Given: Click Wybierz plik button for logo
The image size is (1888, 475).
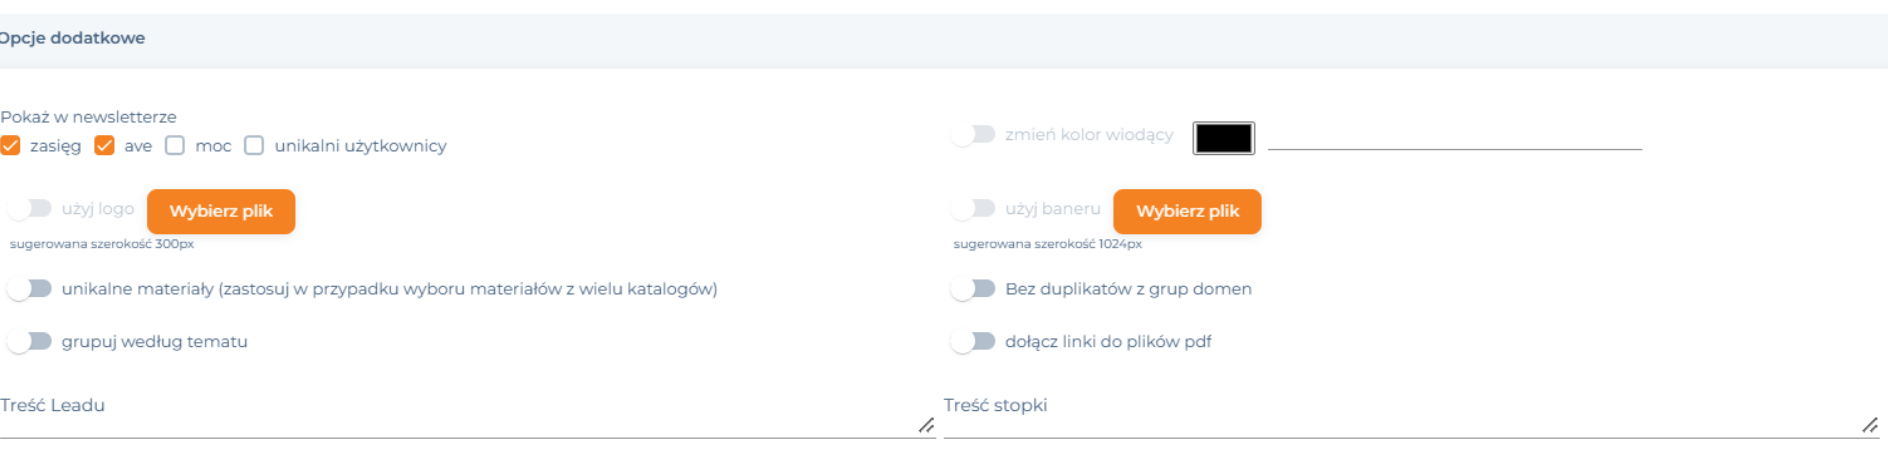Looking at the screenshot, I should [221, 211].
